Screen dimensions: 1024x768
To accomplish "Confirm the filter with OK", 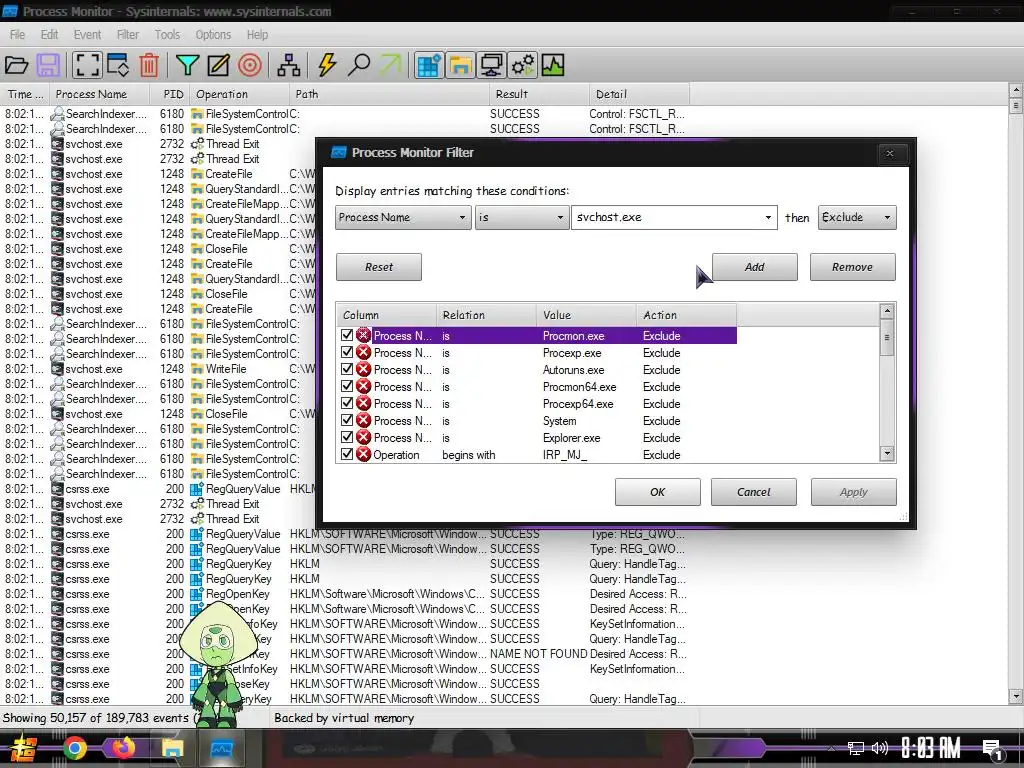I will pos(658,492).
